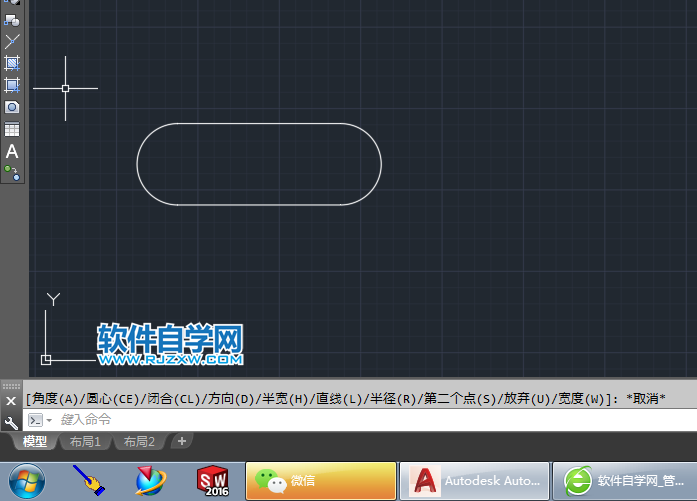
Task: Switch to the 模型 tab
Action: pyautogui.click(x=35, y=441)
